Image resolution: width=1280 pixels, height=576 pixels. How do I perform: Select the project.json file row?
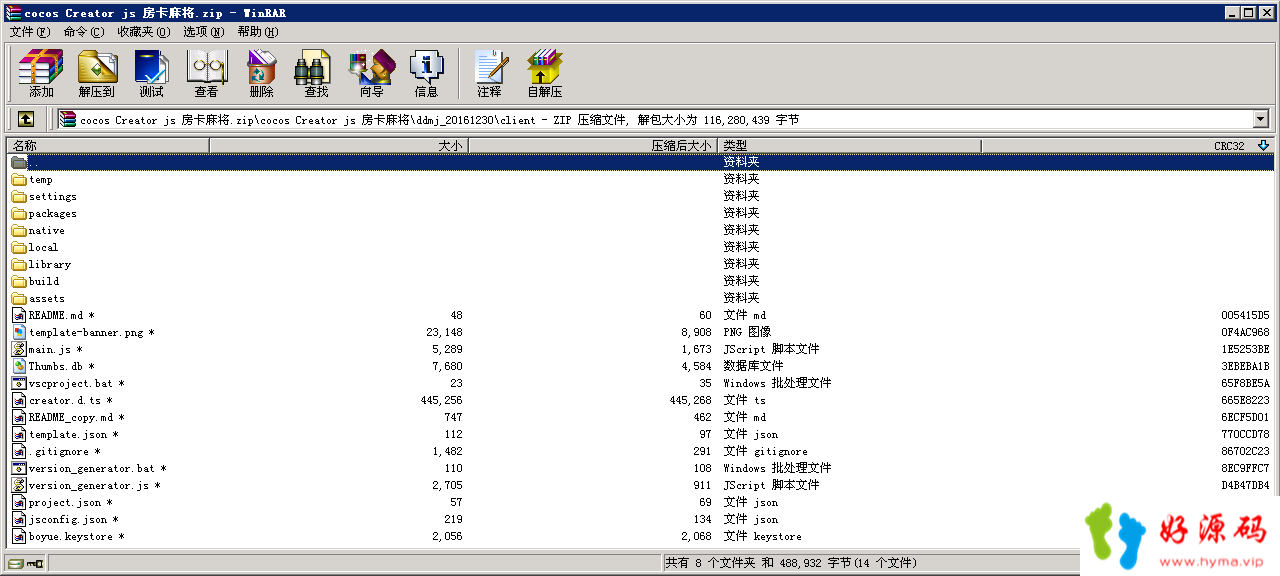click(x=640, y=503)
